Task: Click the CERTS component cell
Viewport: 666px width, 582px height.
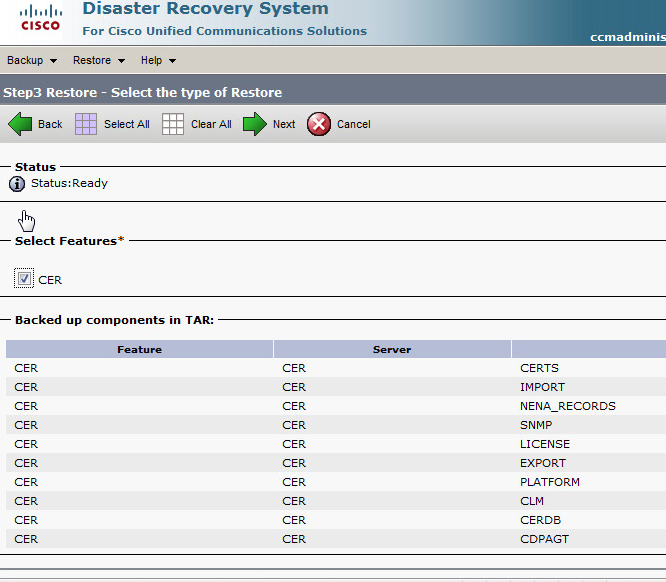Action: tap(539, 368)
